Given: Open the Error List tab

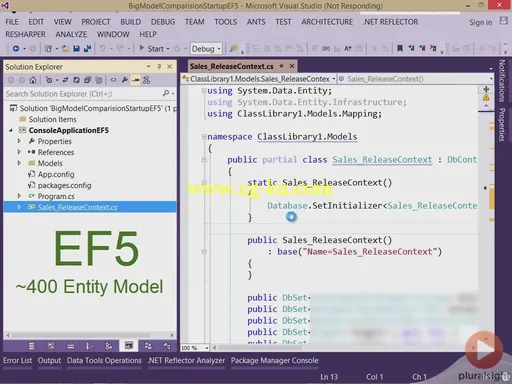Looking at the screenshot, I should (17, 361).
